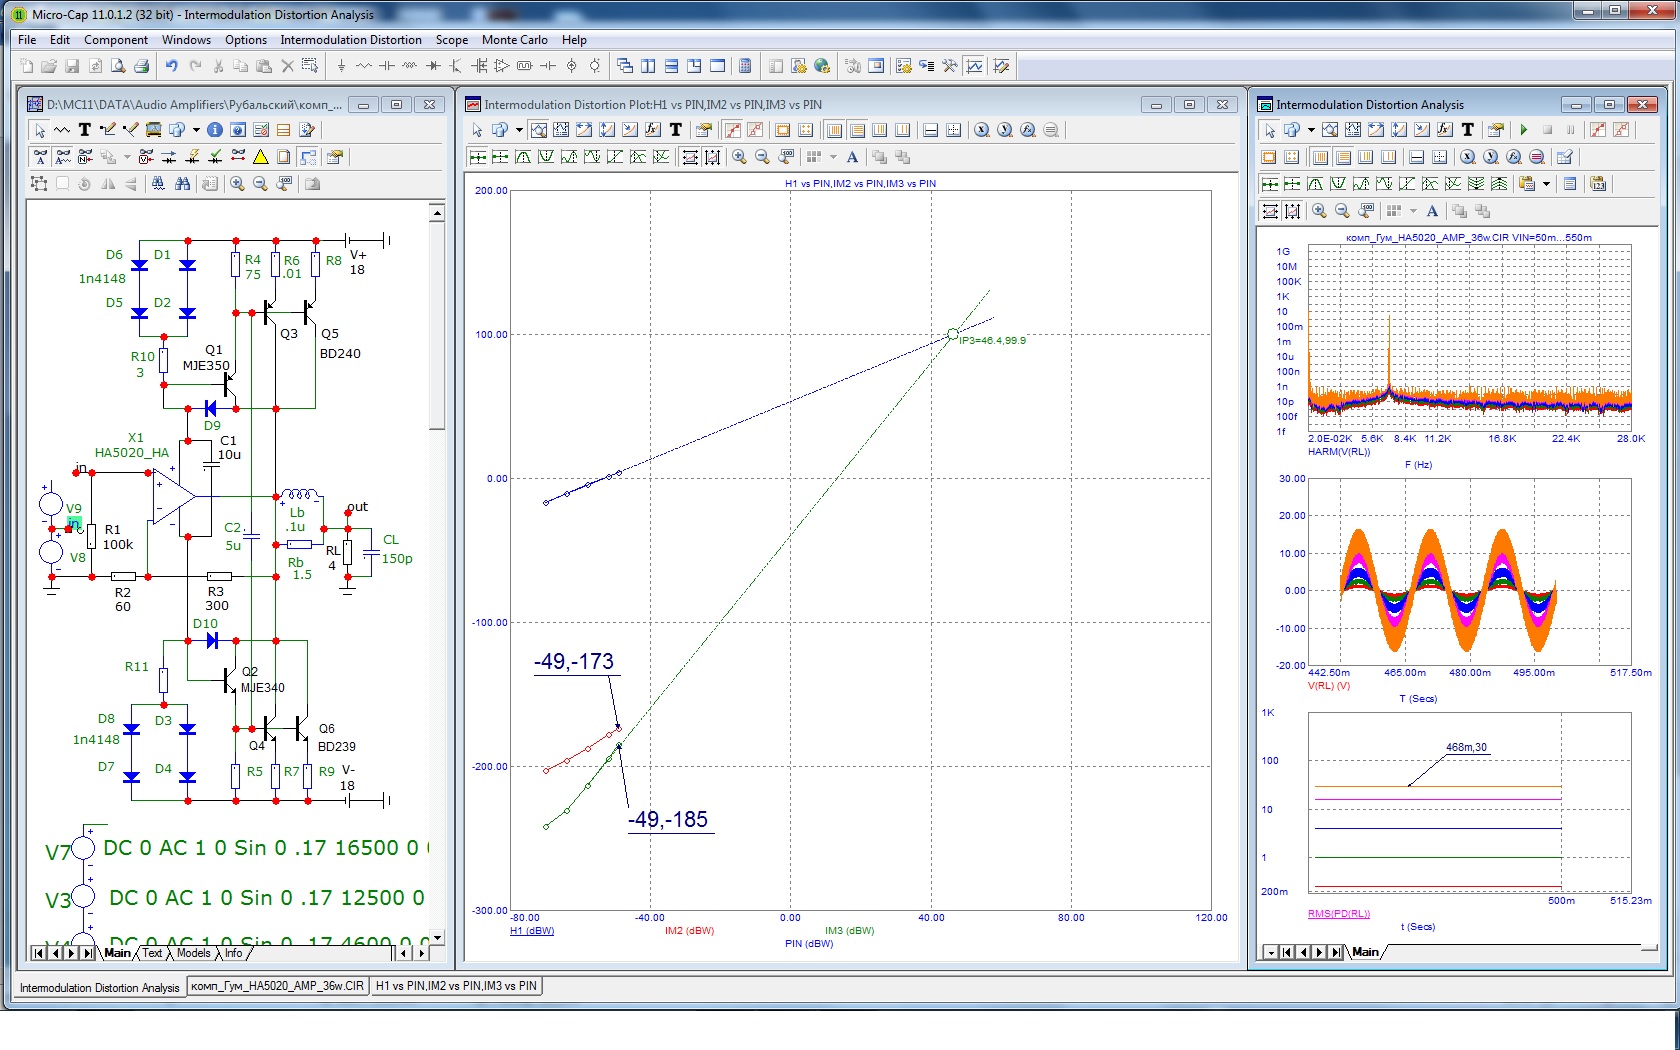Click the Info mode icon in schematic window

[215, 130]
